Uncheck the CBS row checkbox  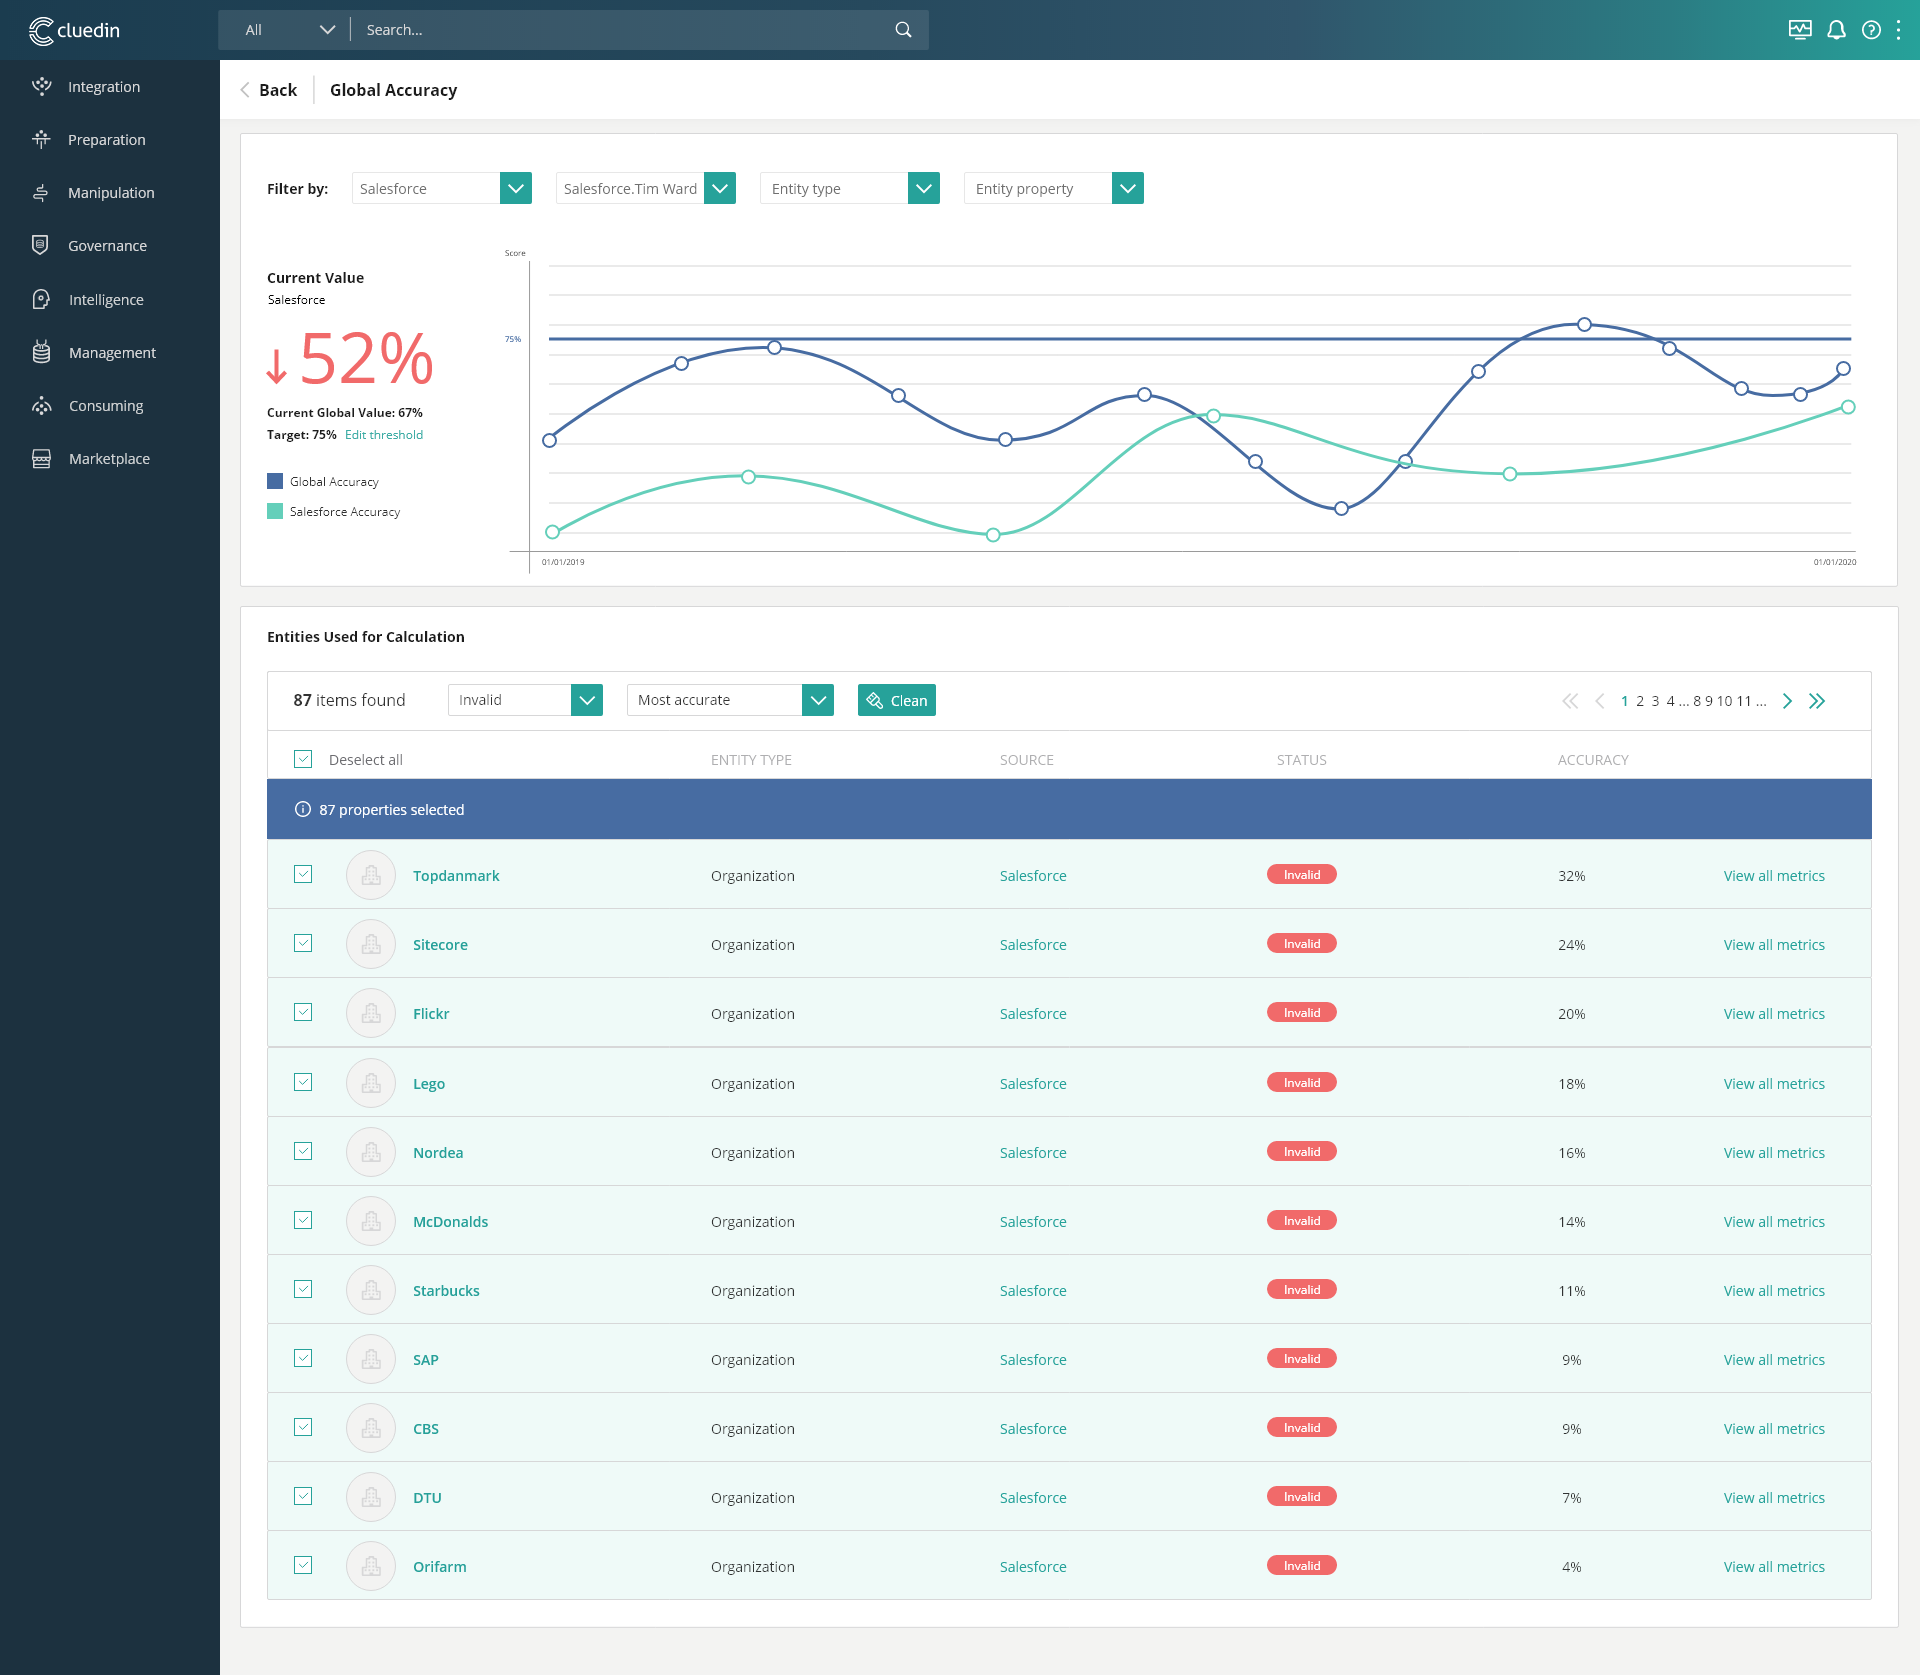[303, 1427]
